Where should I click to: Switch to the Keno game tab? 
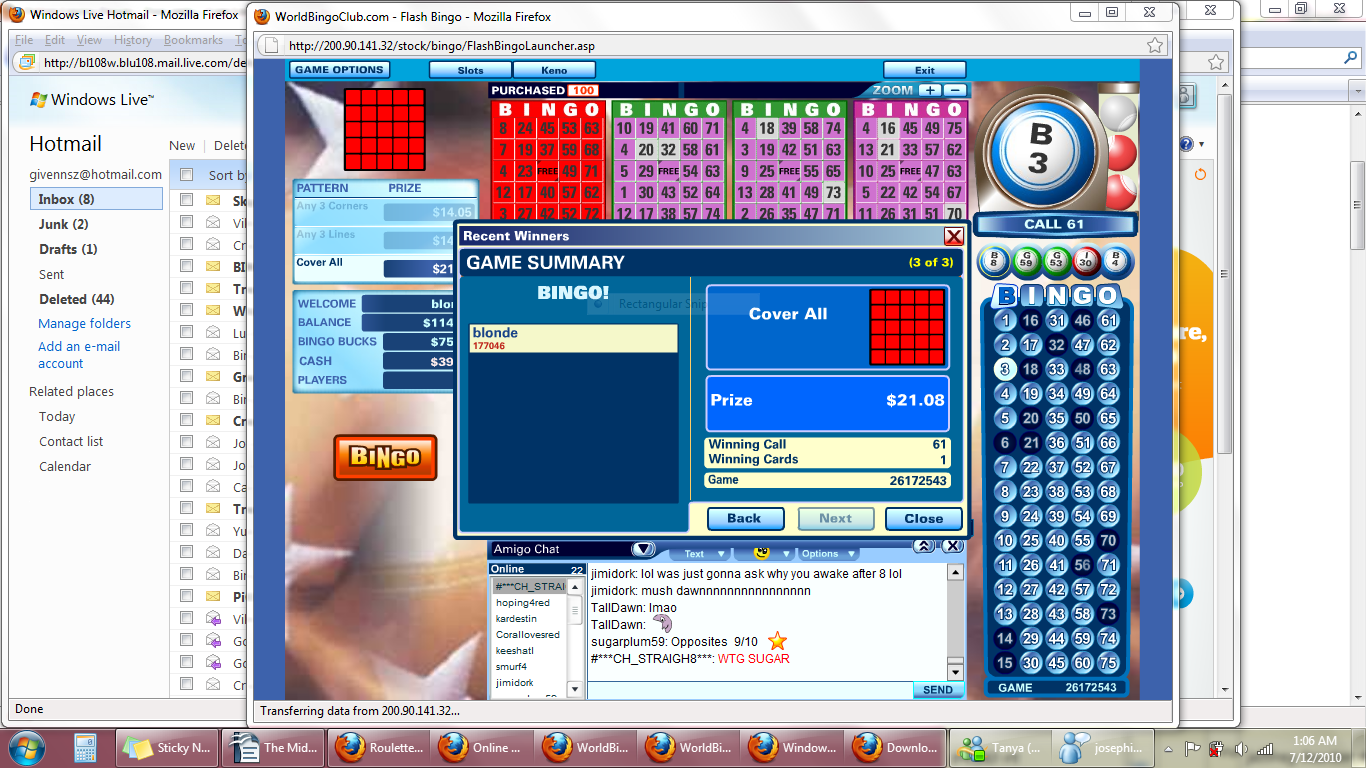554,70
